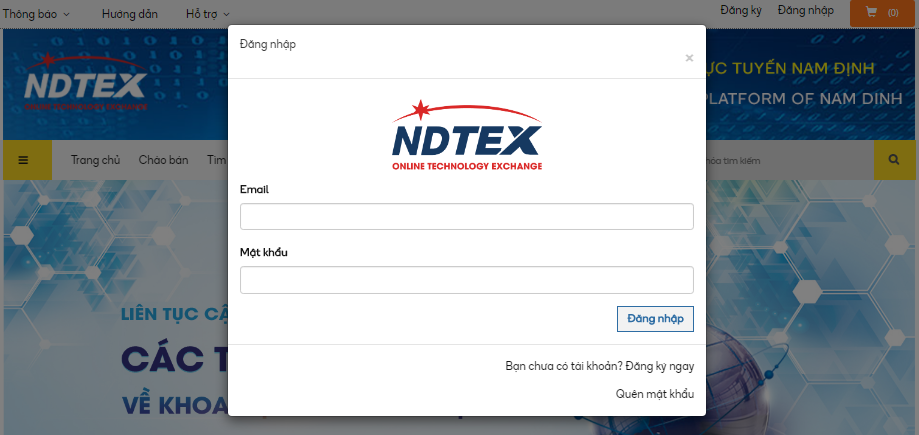Expand the Hỗ trợ dropdown
The width and height of the screenshot is (919, 435).
coord(207,14)
